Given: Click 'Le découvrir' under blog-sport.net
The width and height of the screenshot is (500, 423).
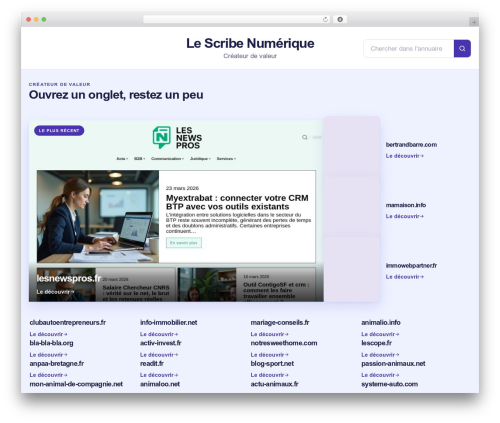Looking at the screenshot, I should tap(270, 375).
